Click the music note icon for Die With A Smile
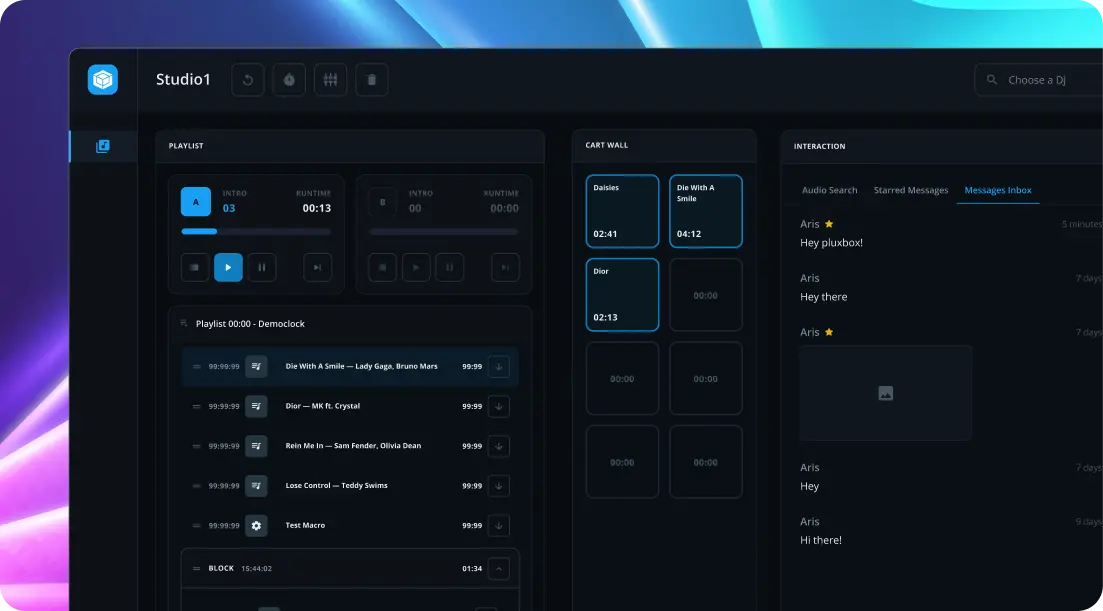This screenshot has height=611, width=1103. click(x=256, y=366)
